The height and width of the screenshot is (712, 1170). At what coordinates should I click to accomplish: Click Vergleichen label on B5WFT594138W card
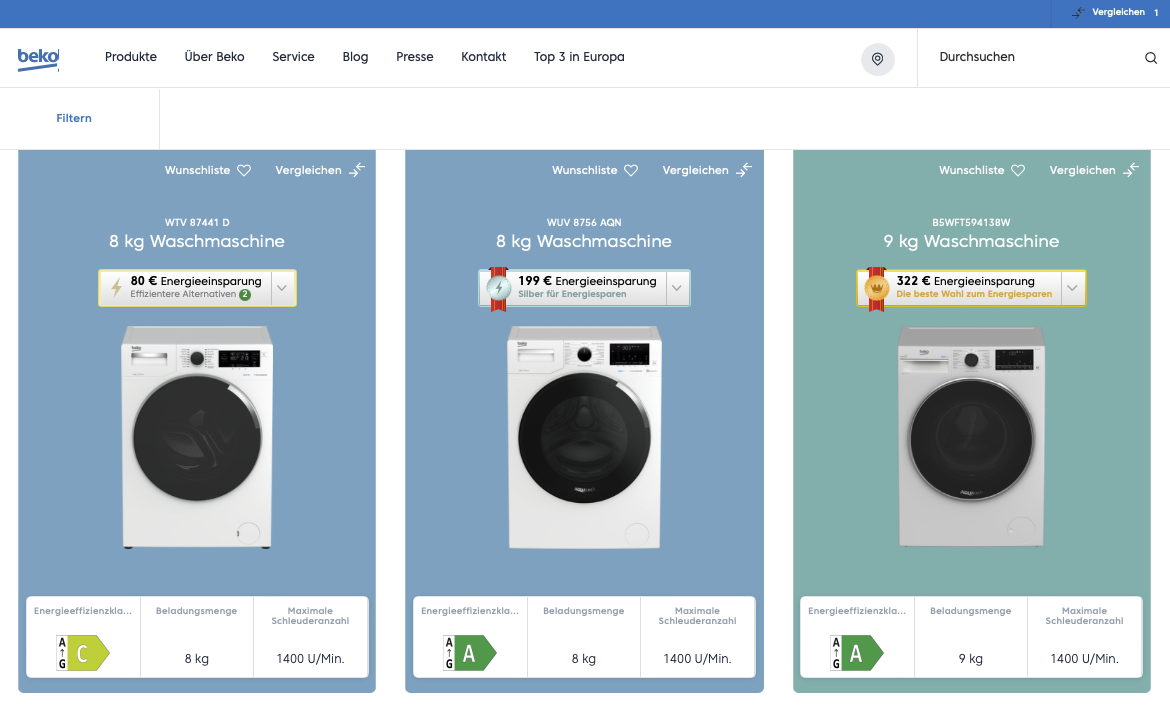click(1083, 170)
